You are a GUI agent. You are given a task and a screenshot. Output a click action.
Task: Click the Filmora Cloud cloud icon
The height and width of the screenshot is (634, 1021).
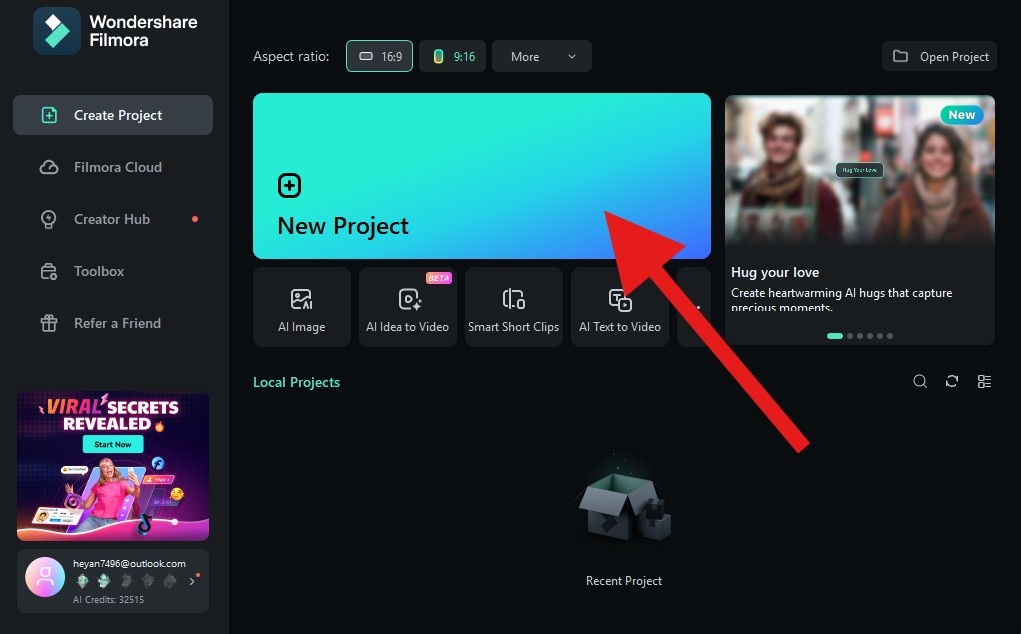pos(49,167)
